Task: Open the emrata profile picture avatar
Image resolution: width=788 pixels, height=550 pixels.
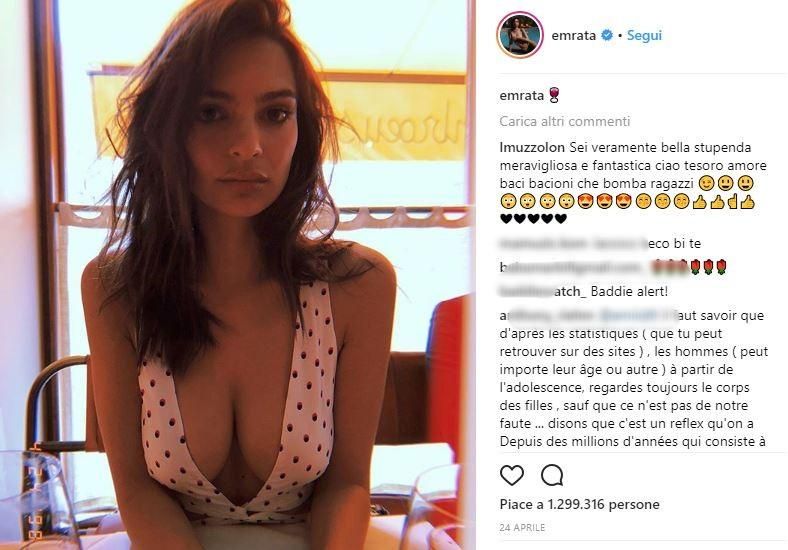Action: pos(520,35)
